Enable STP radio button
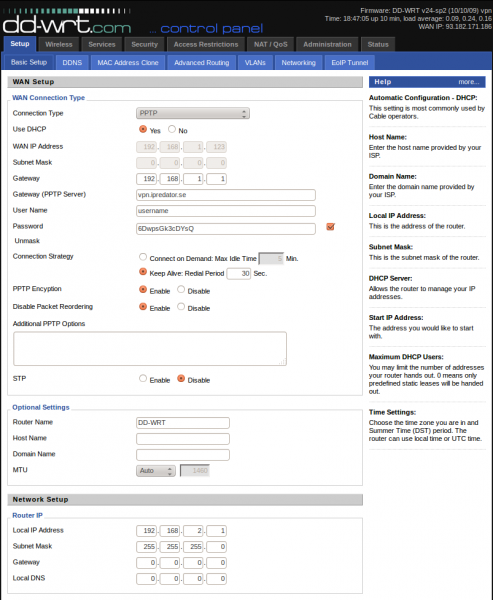Image resolution: width=493 pixels, height=600 pixels. coord(143,378)
